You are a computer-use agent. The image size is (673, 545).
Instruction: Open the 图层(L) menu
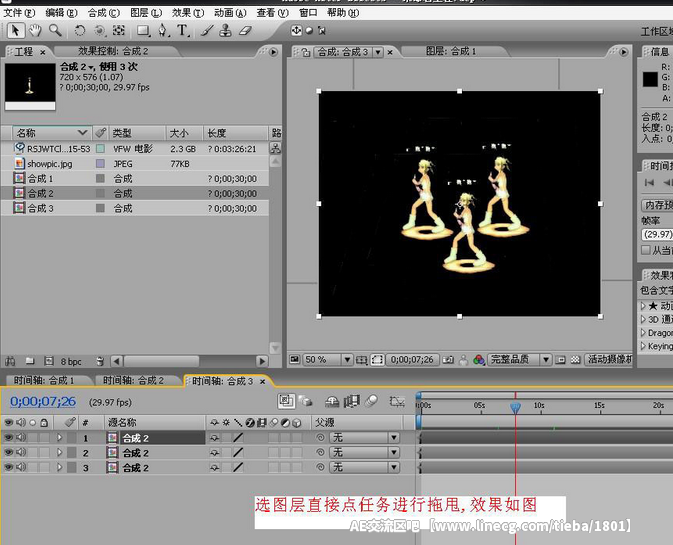tap(146, 13)
